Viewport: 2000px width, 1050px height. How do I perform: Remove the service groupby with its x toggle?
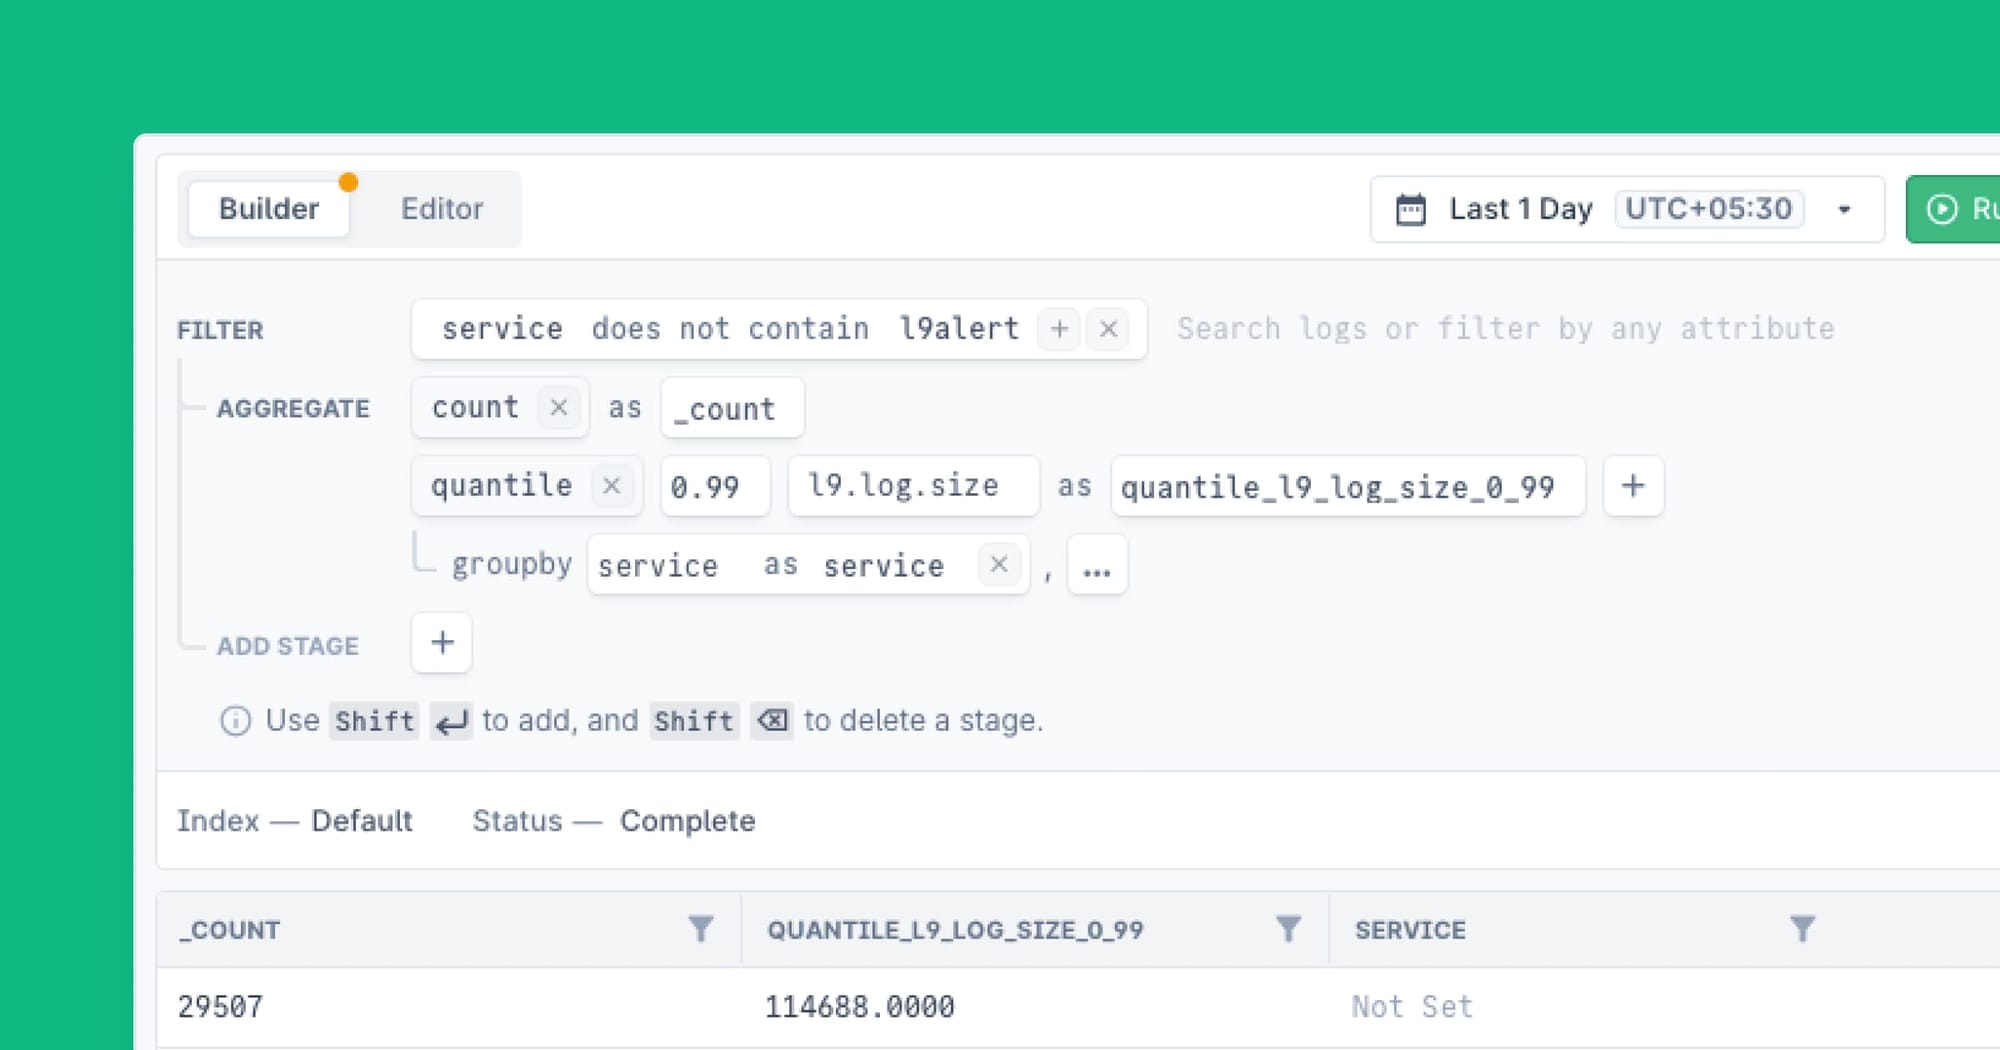coord(998,565)
